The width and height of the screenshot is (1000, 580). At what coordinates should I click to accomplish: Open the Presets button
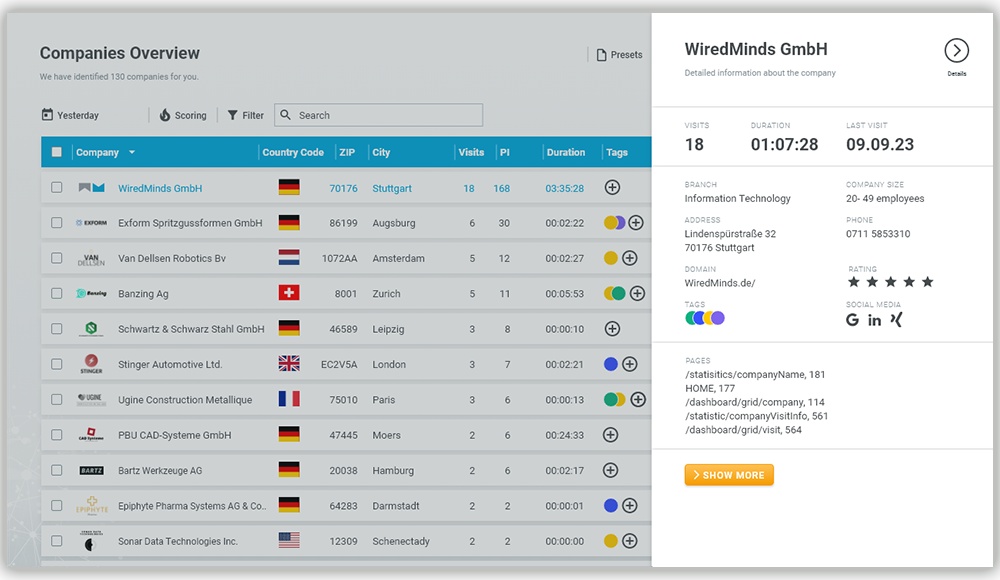[x=619, y=55]
